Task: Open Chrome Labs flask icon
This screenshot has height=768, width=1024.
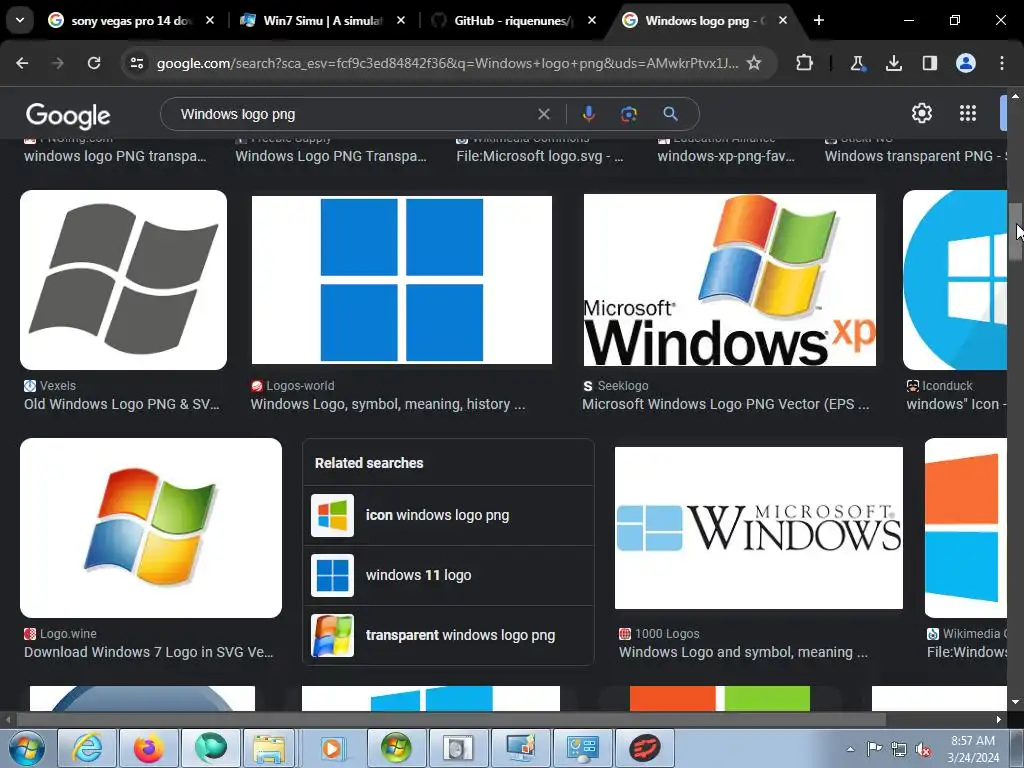Action: (x=857, y=63)
